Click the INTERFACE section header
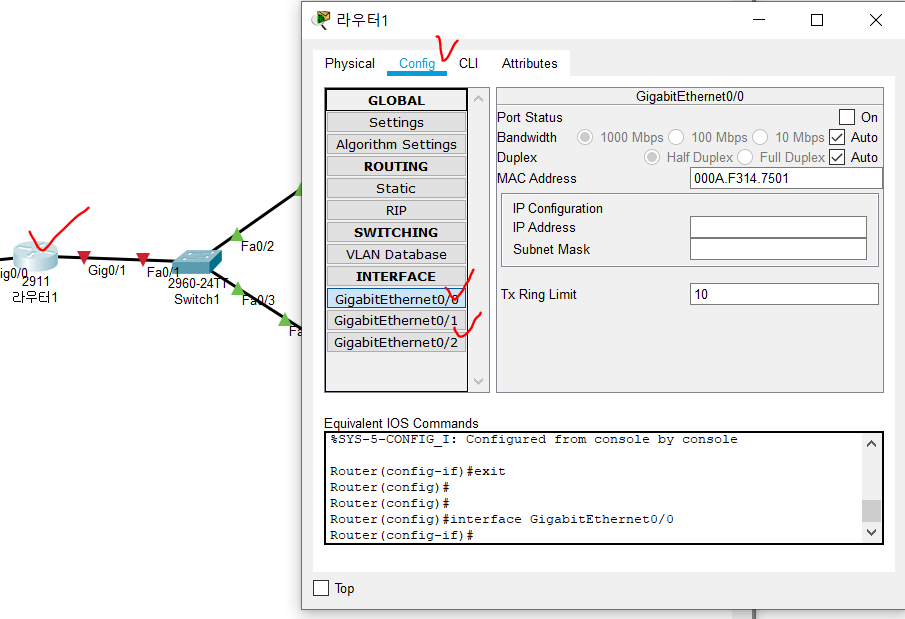This screenshot has width=905, height=619. point(397,276)
